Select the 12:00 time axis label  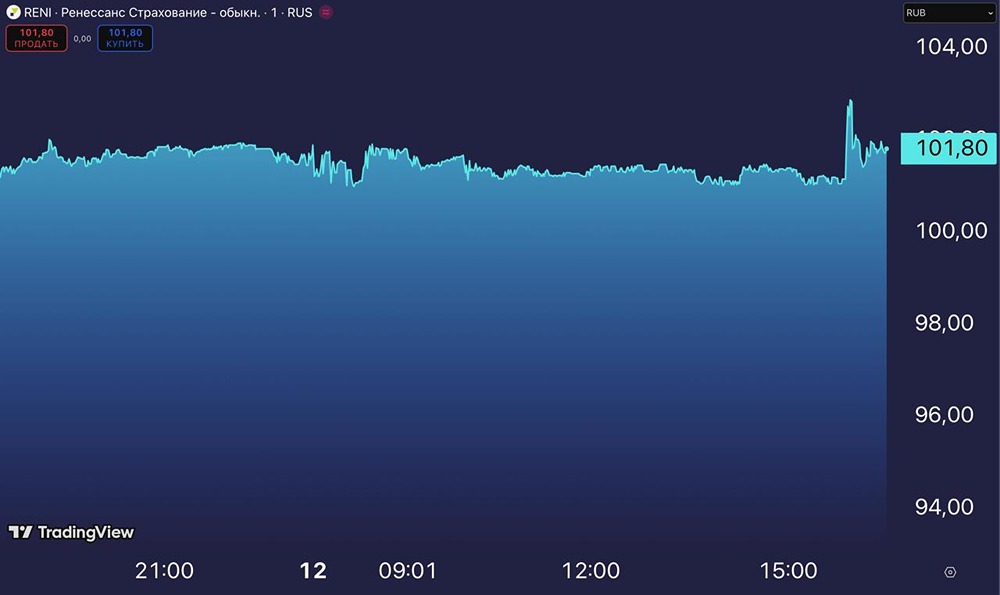pos(591,571)
